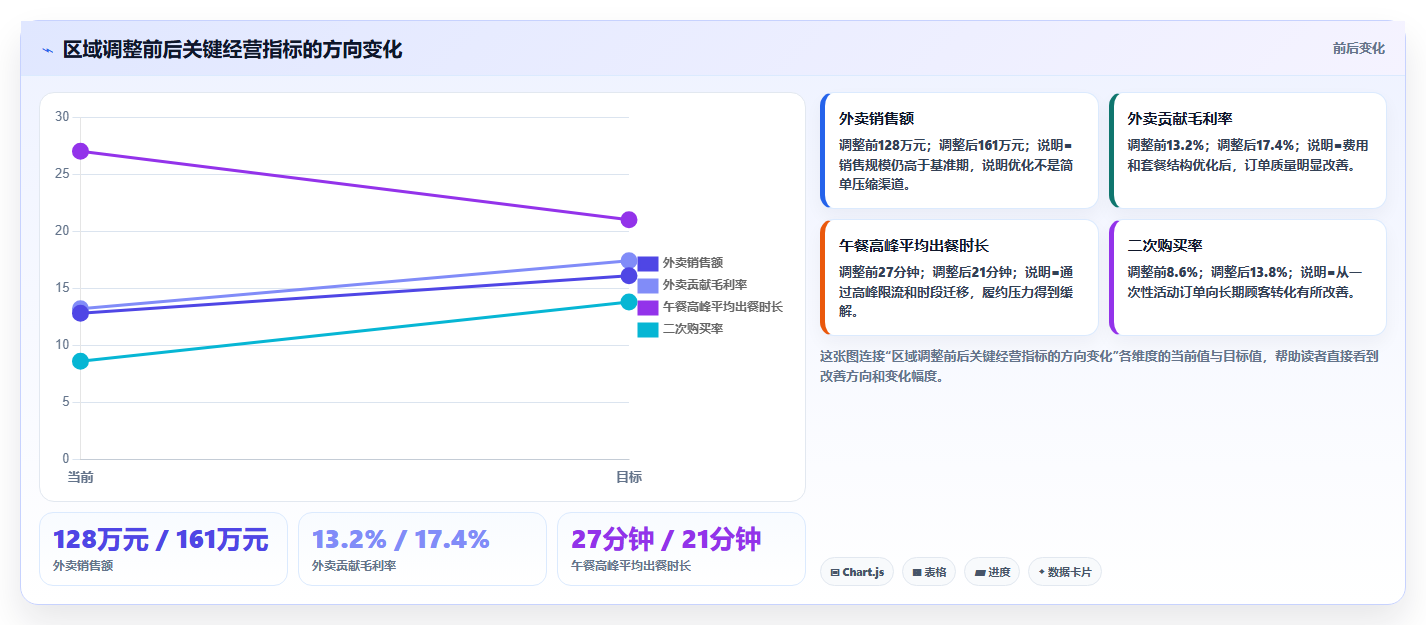Click the icon inside the 表格 tag

click(x=916, y=573)
